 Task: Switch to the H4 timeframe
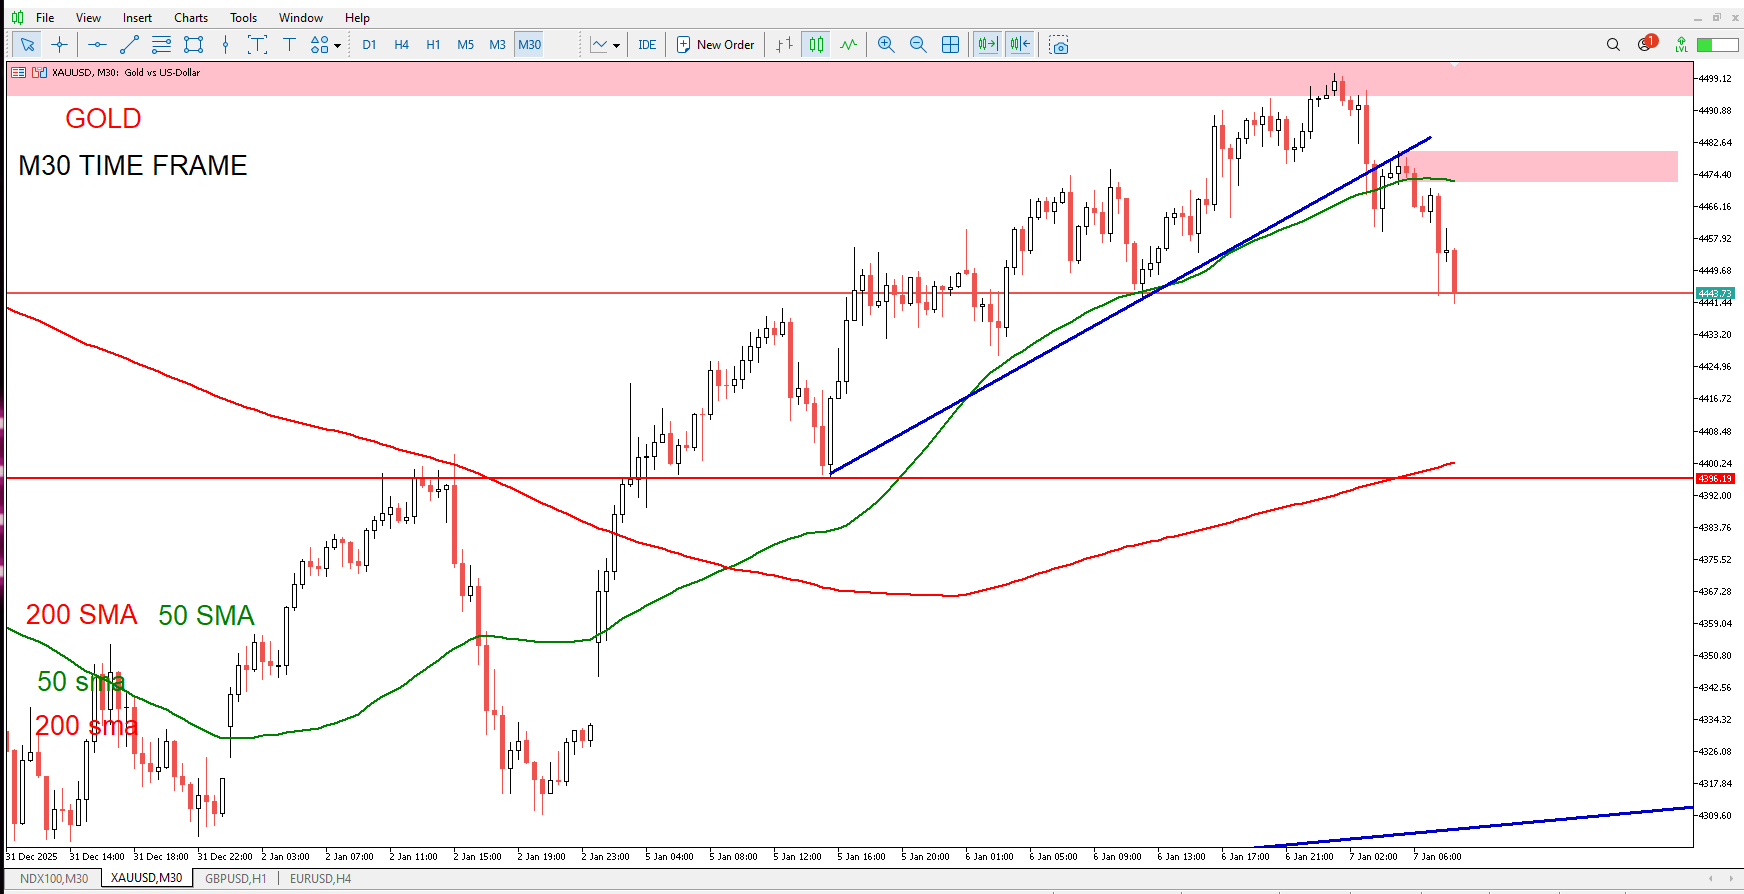coord(401,44)
